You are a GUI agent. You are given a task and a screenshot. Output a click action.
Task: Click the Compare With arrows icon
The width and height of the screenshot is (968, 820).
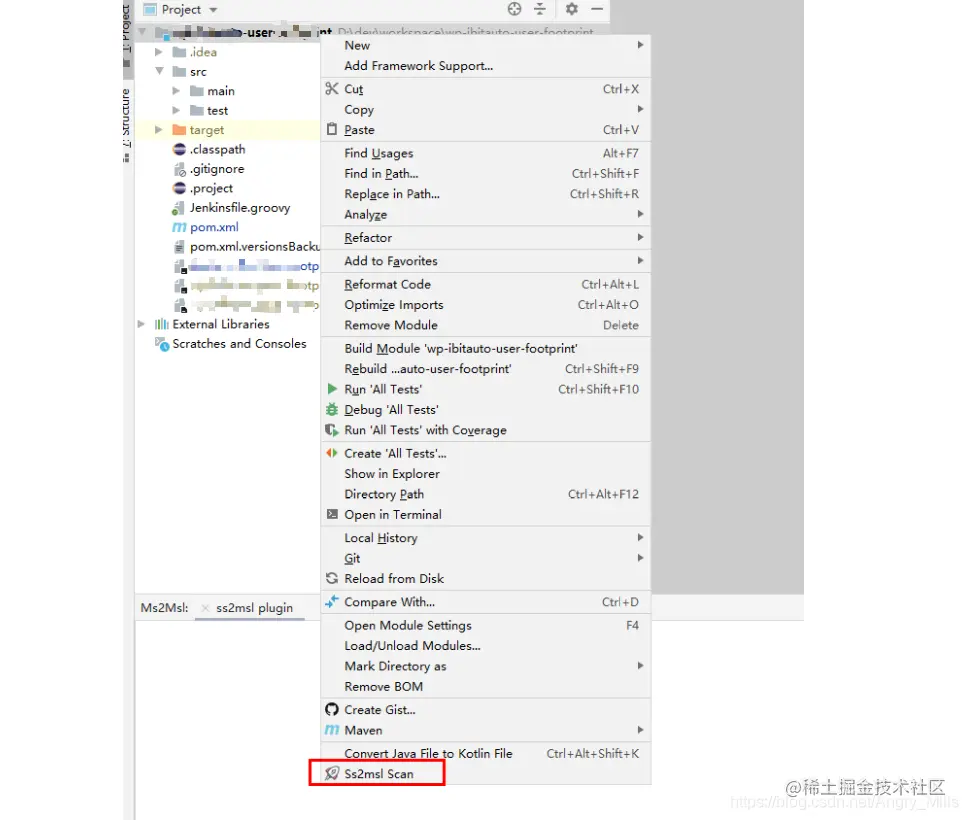(332, 601)
